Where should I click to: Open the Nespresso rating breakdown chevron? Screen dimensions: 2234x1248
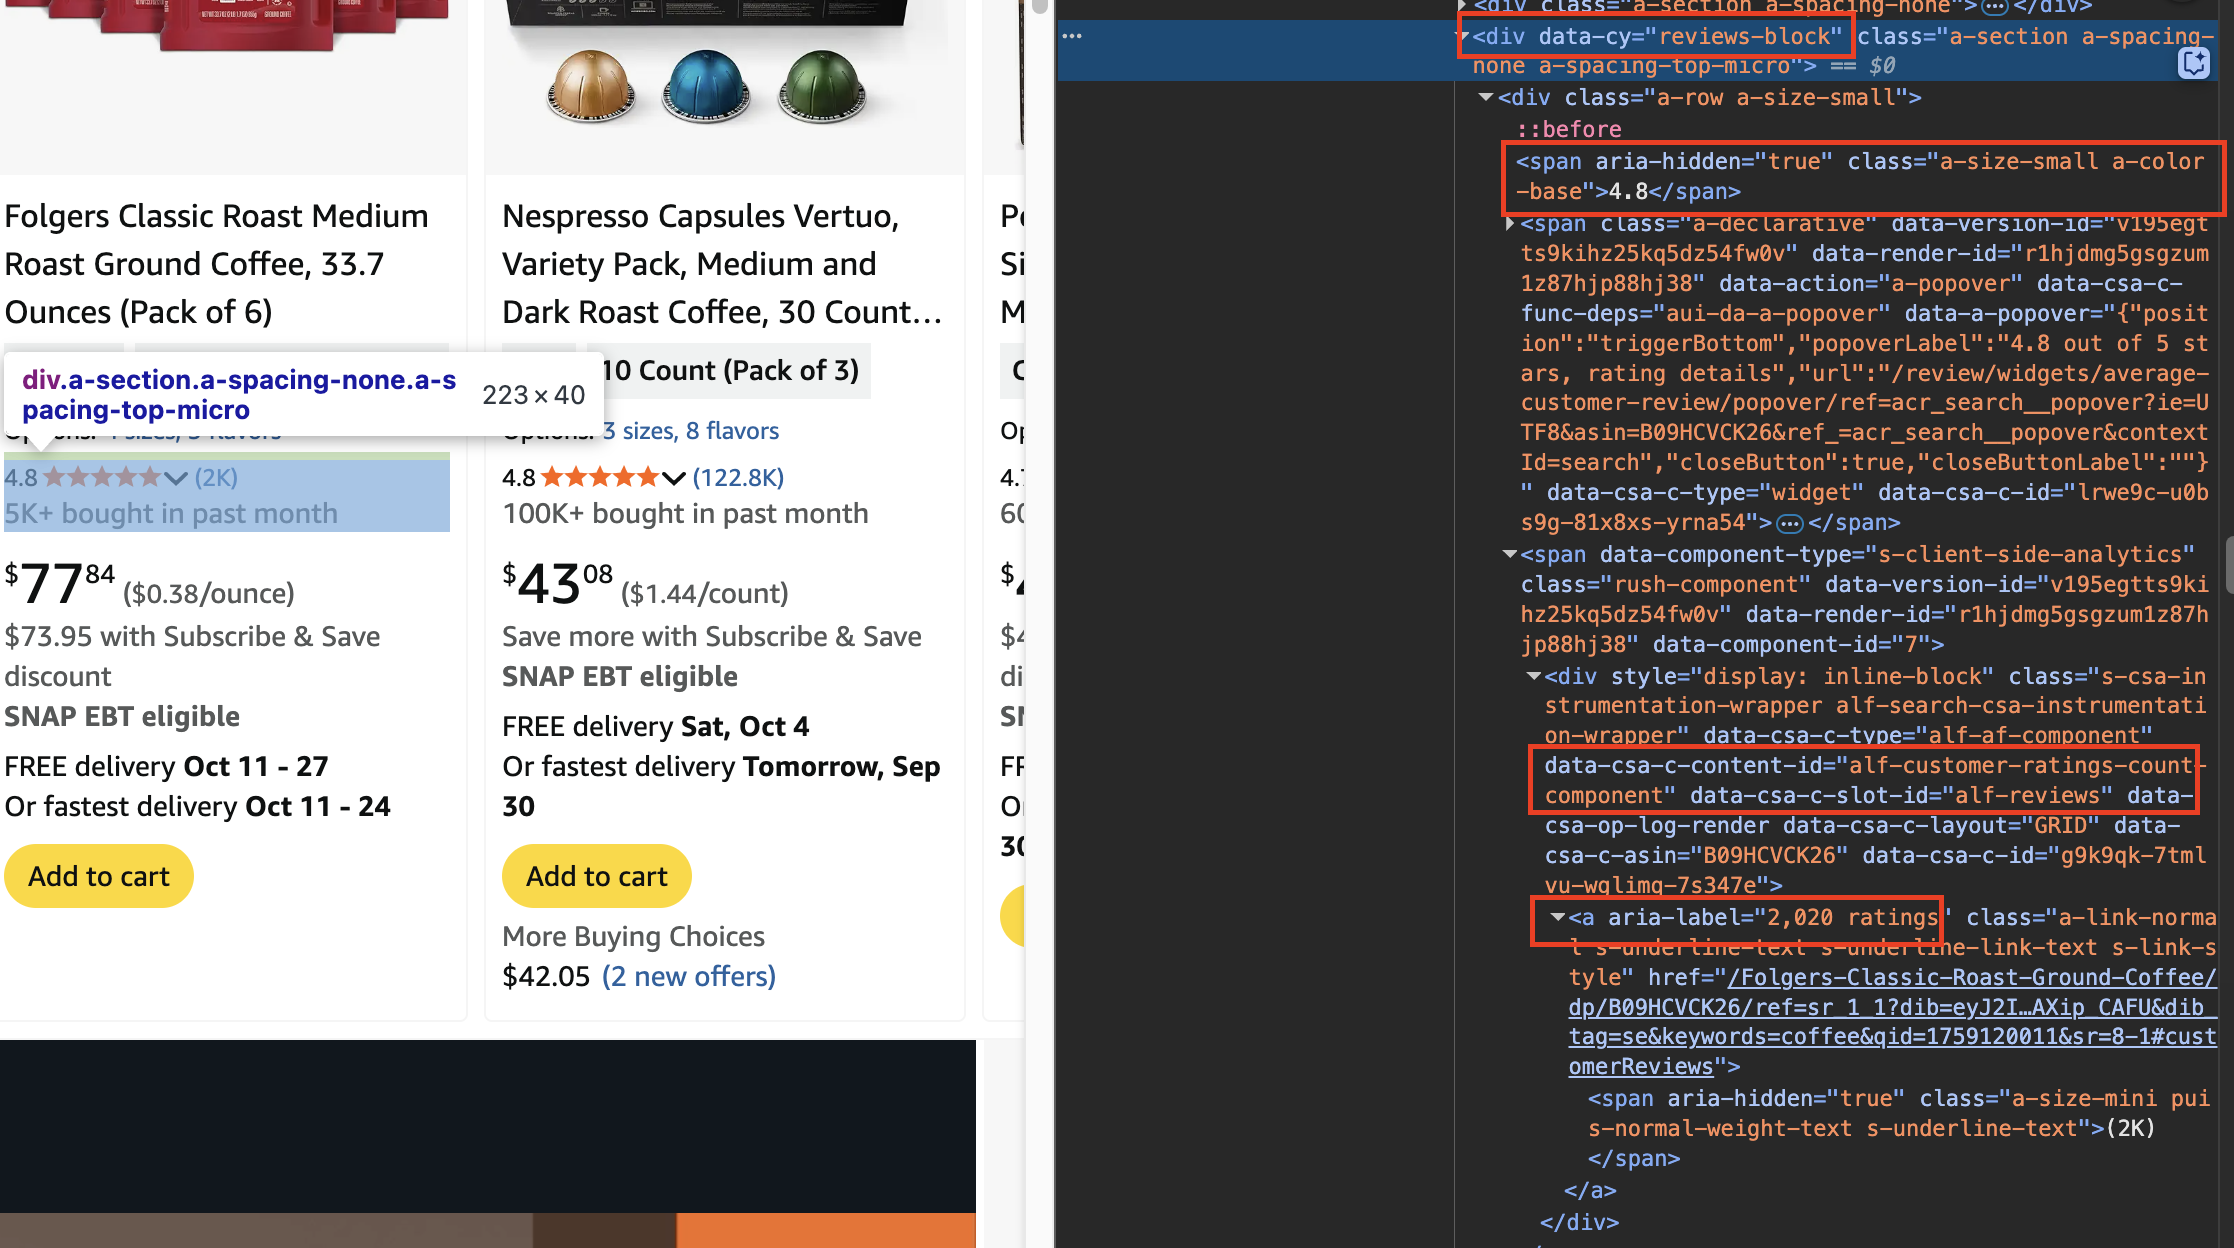(672, 478)
